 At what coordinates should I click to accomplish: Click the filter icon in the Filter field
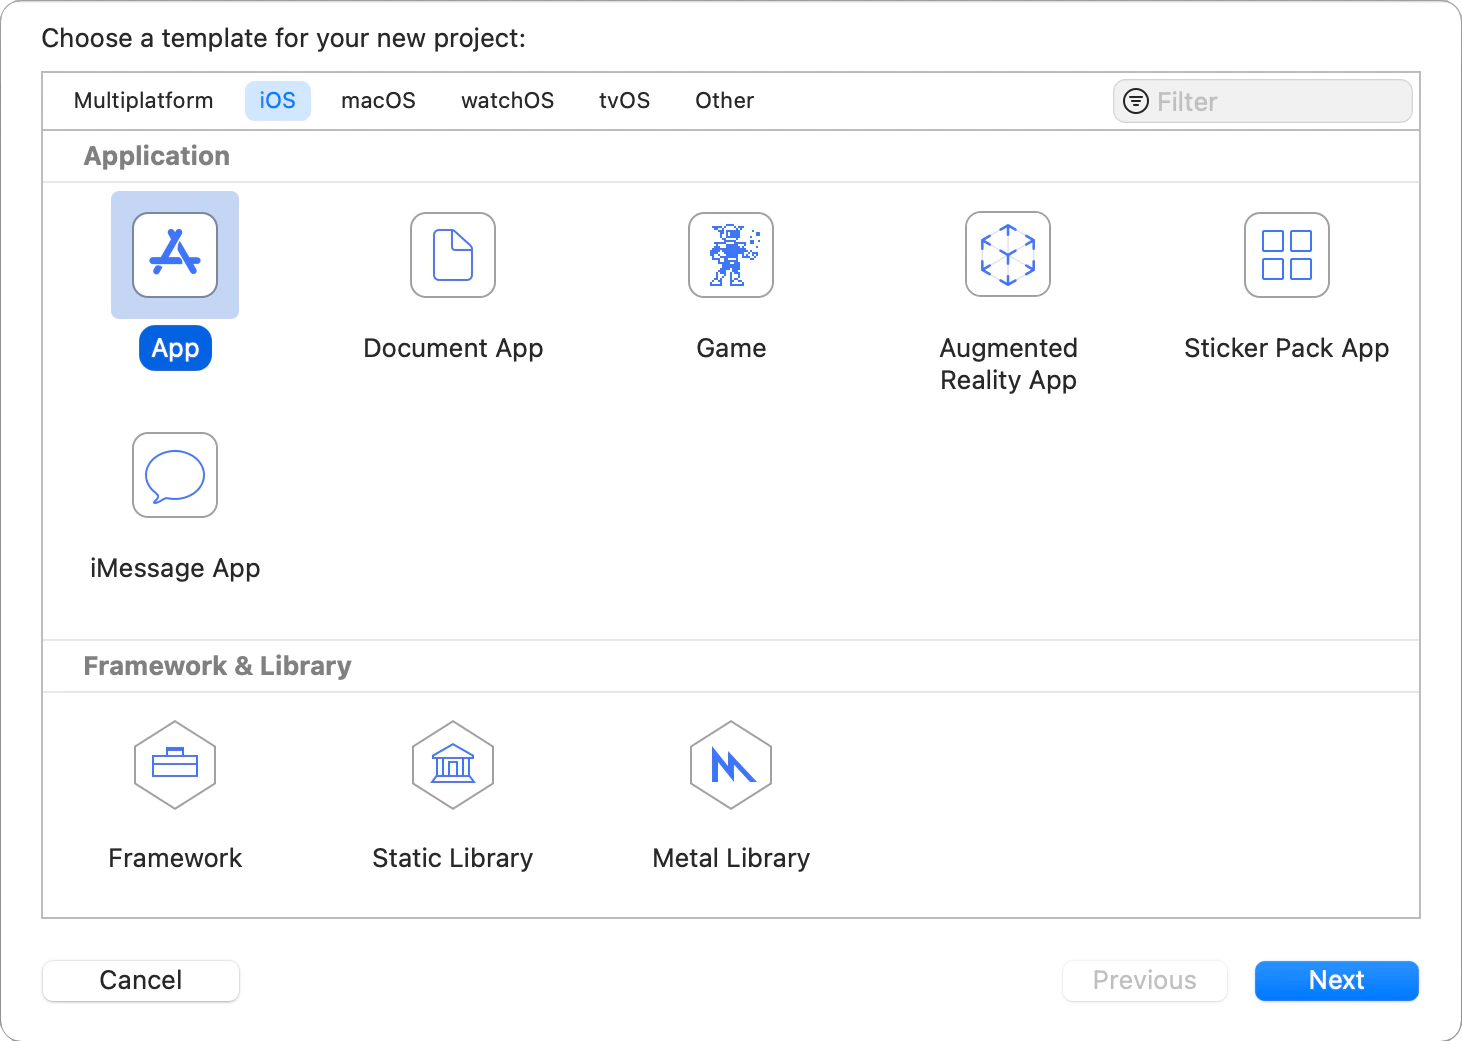(x=1135, y=101)
